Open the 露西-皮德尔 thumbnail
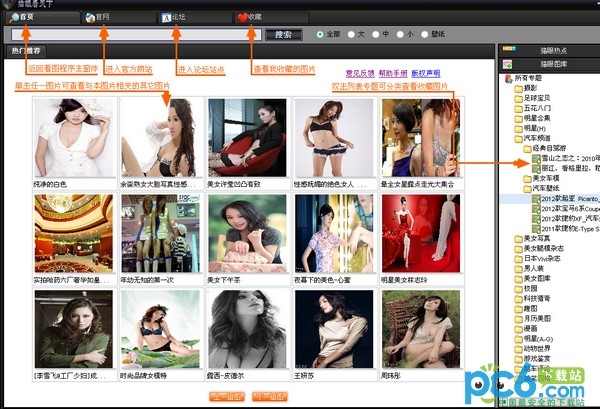Viewport: 600px width, 409px height. click(247, 329)
